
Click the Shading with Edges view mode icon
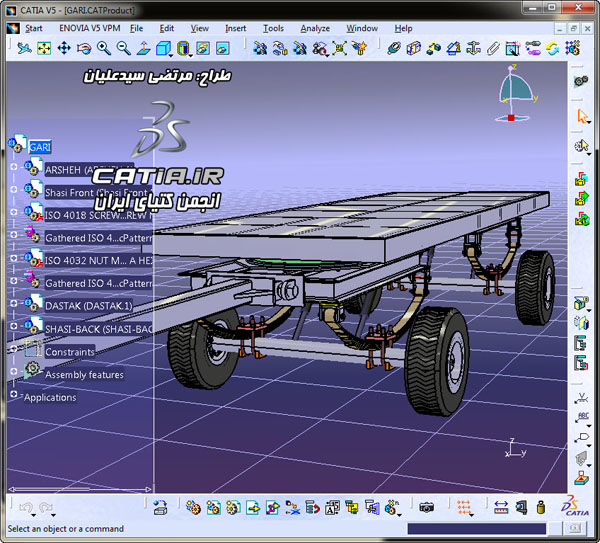(183, 49)
